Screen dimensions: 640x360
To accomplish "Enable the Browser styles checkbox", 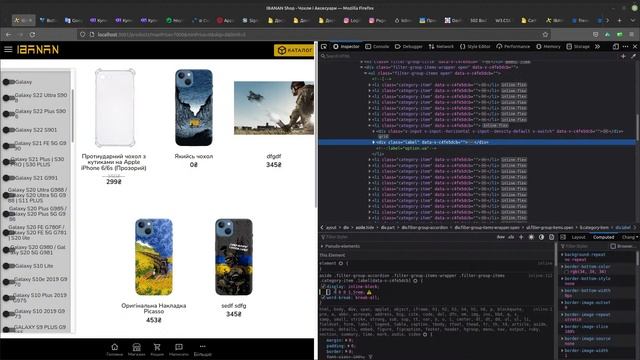I will pos(613,246).
